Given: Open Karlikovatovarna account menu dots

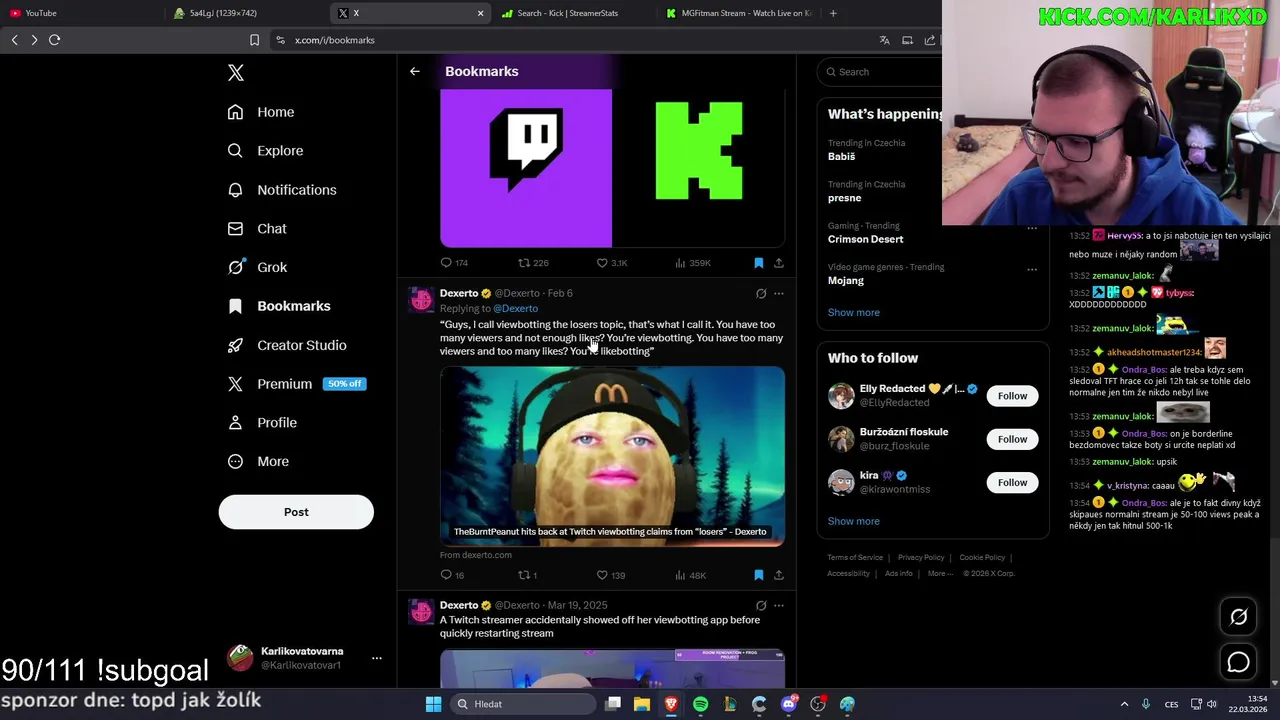Looking at the screenshot, I should (x=377, y=658).
